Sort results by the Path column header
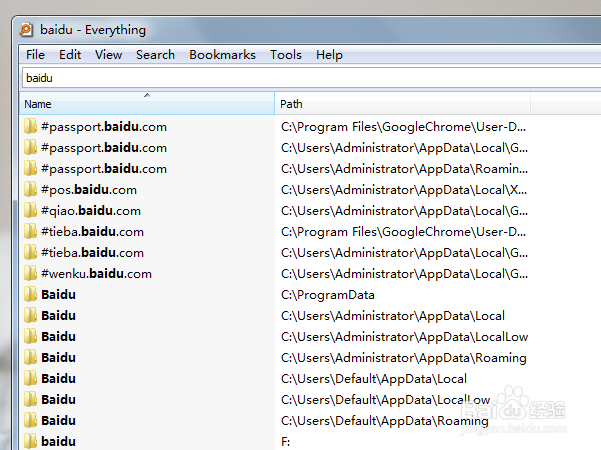Image resolution: width=601 pixels, height=450 pixels. coord(402,103)
